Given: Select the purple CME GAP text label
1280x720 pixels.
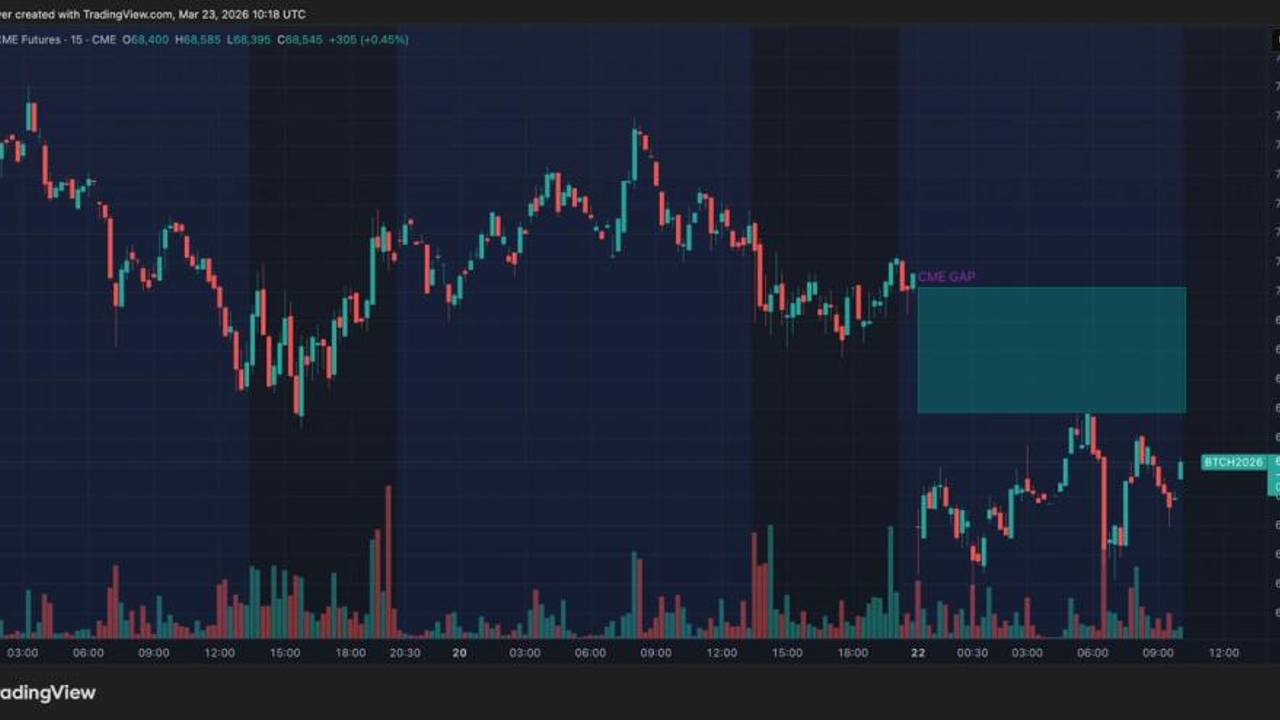Looking at the screenshot, I should 946,276.
